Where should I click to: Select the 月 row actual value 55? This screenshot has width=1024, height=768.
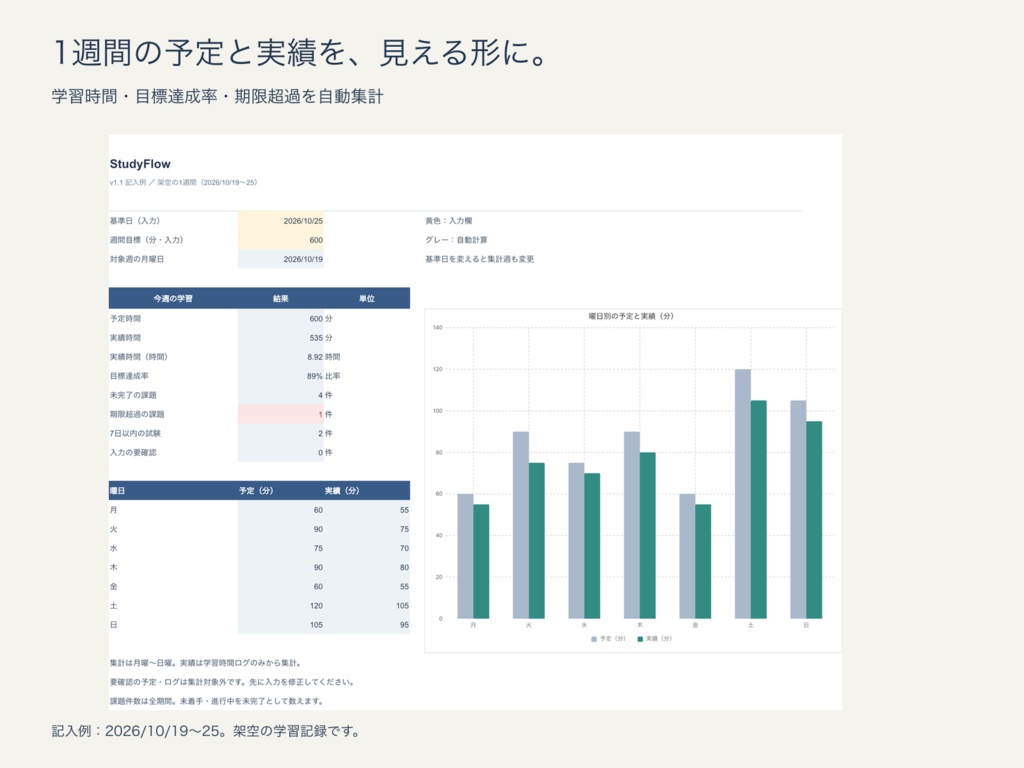point(367,509)
